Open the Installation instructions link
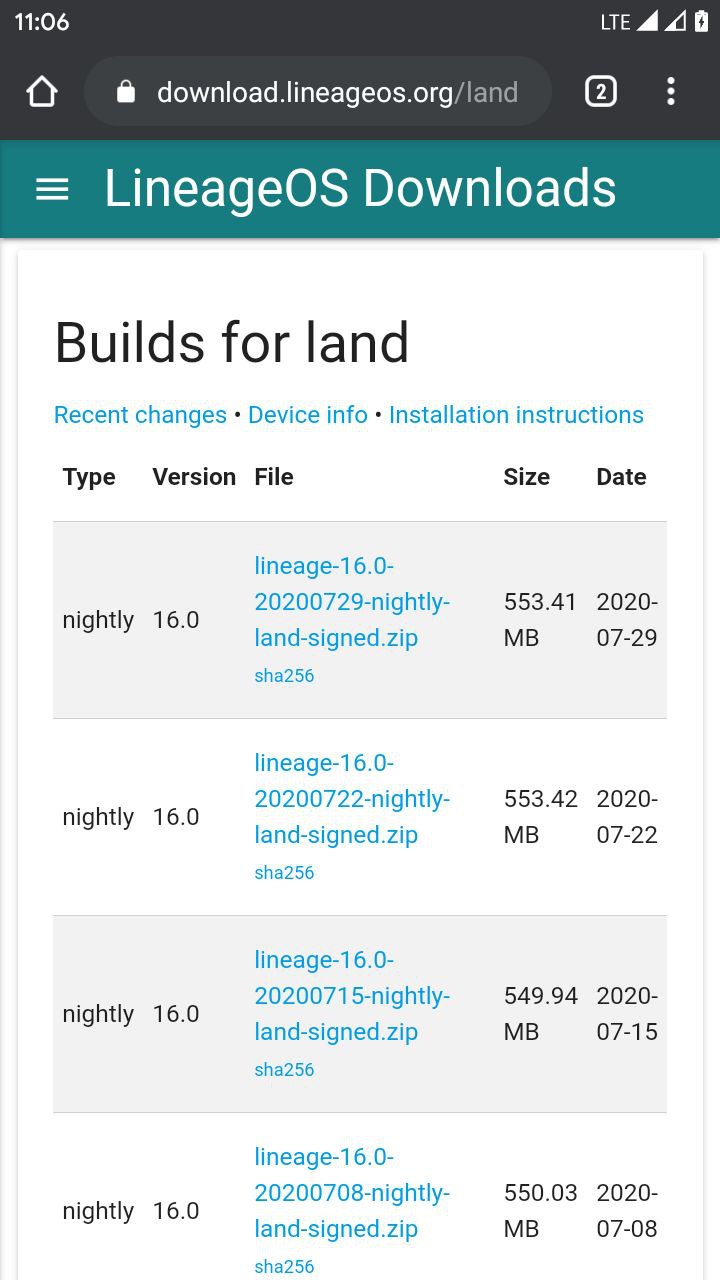This screenshot has width=720, height=1280. pos(516,415)
